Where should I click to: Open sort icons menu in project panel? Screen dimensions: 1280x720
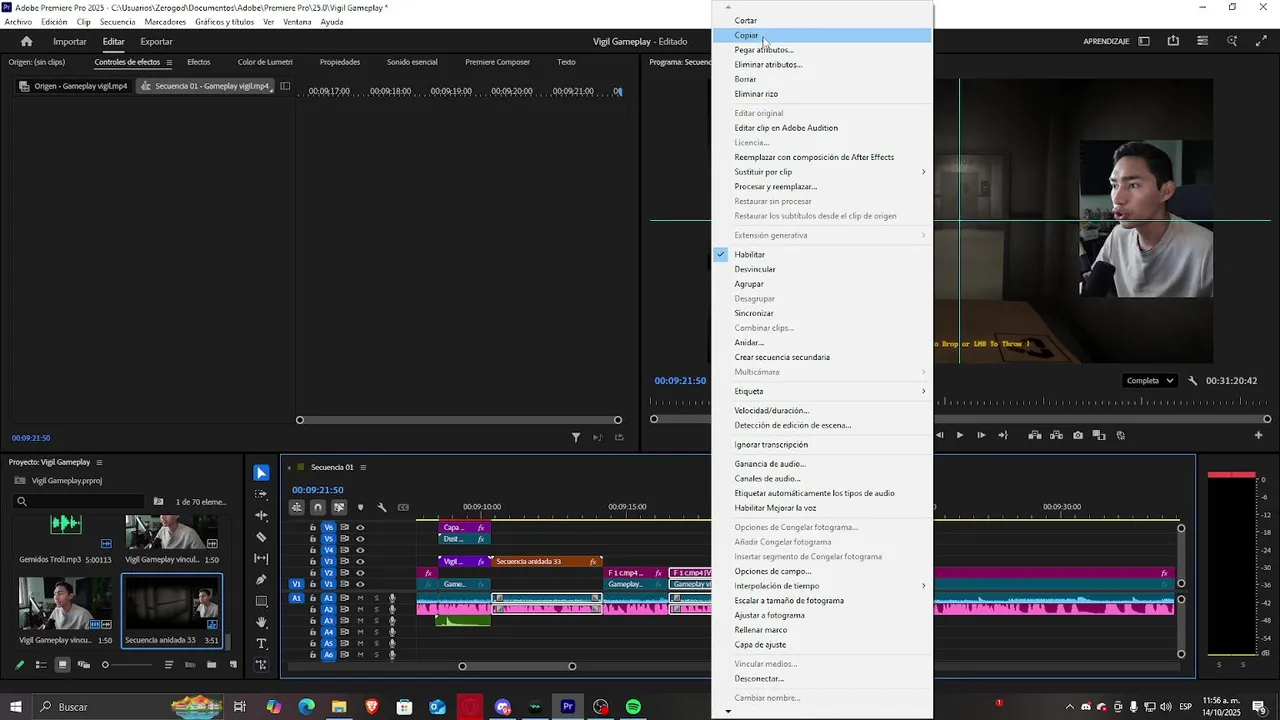(x=168, y=665)
